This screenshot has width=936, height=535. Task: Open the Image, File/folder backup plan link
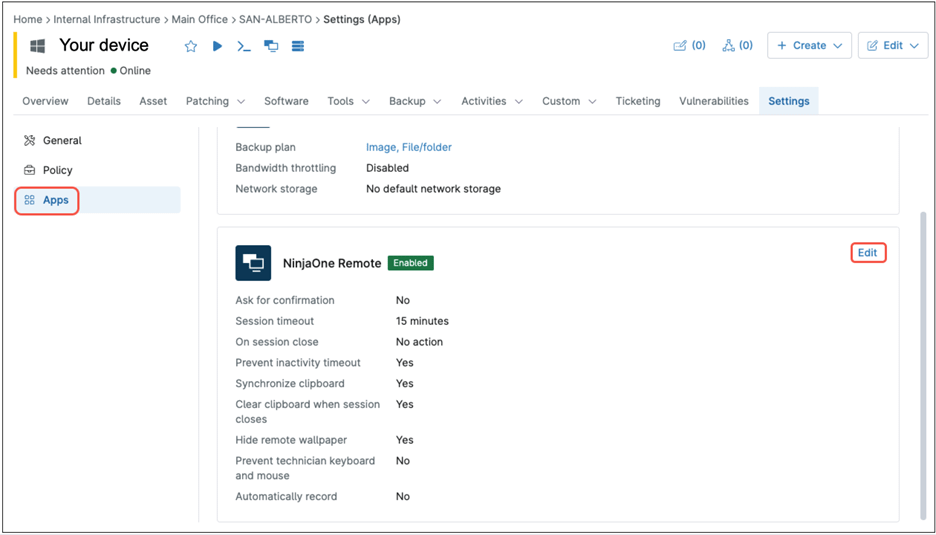(408, 147)
